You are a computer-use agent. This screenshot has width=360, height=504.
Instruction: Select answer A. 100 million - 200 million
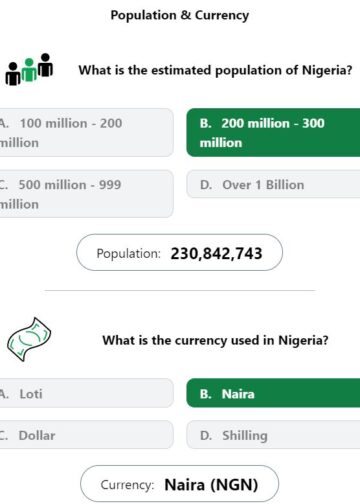86,133
